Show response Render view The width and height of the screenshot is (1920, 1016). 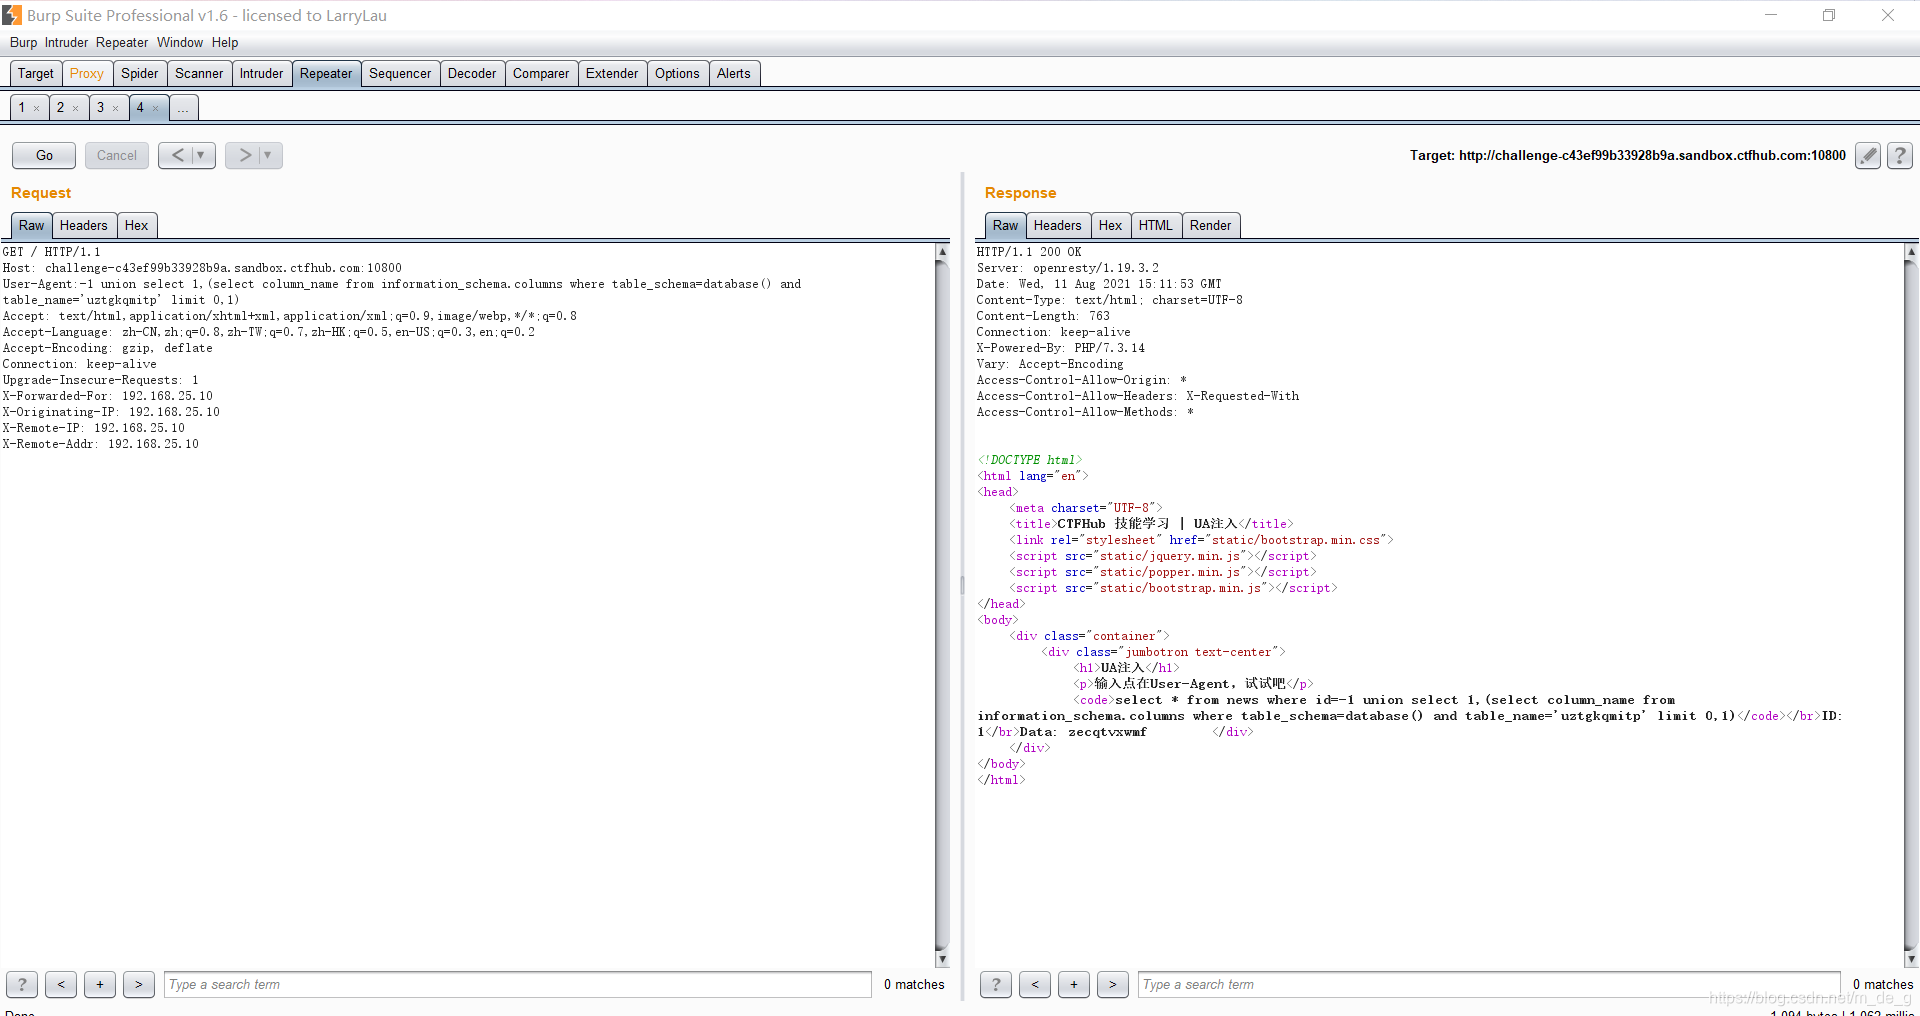tap(1211, 225)
